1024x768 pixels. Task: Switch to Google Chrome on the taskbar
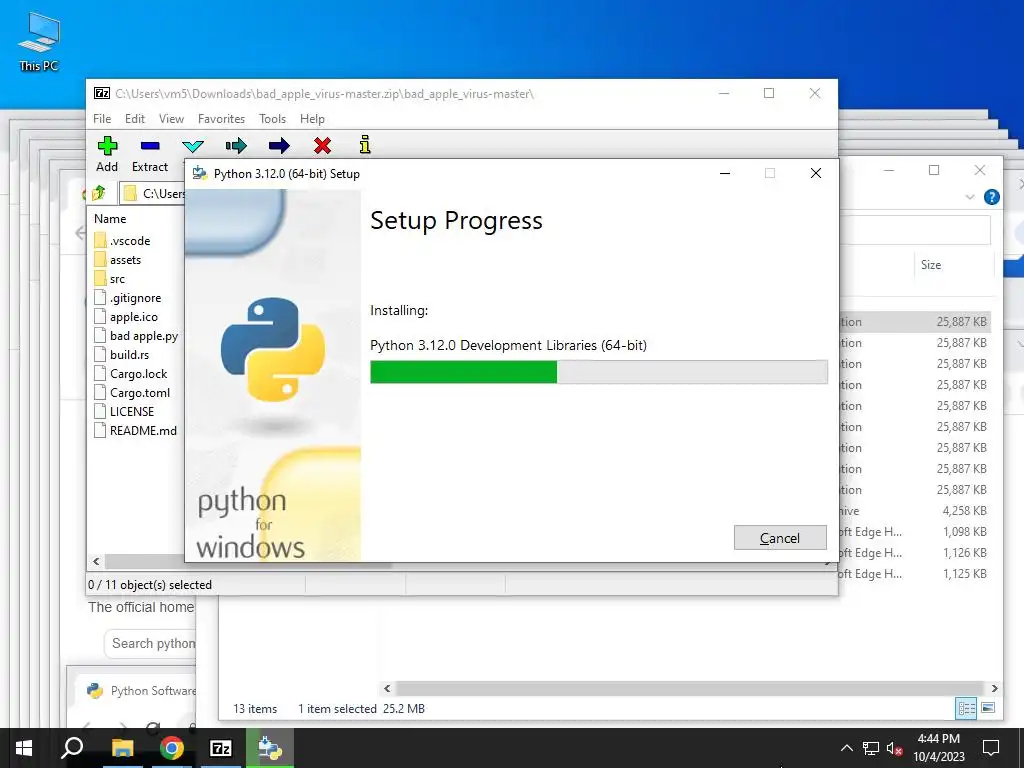point(172,748)
